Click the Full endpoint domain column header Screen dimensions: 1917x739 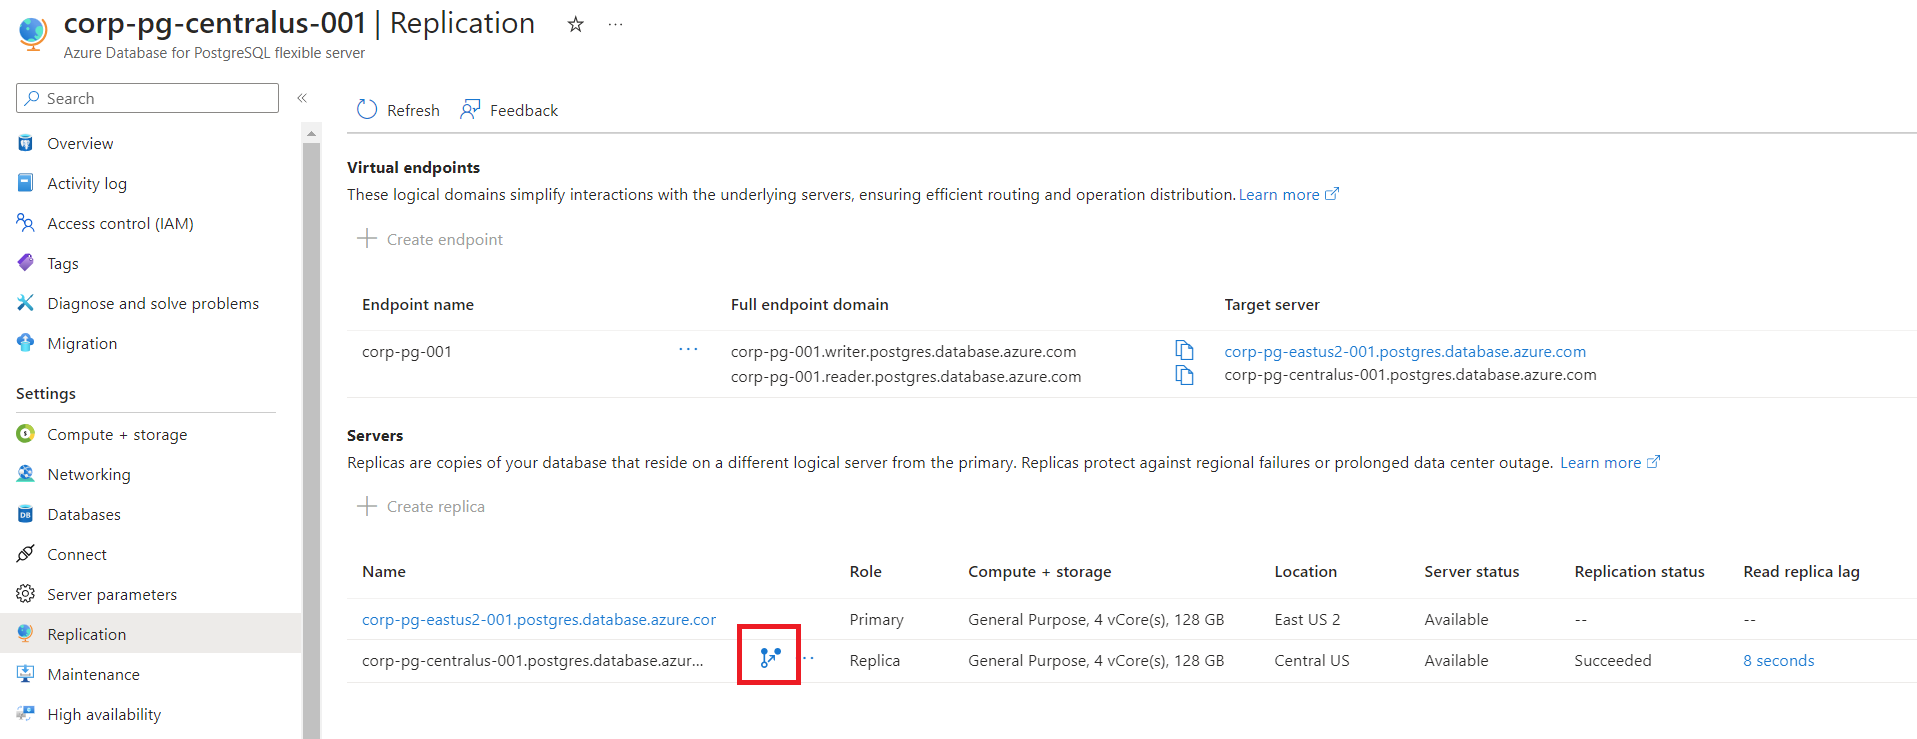pos(809,304)
